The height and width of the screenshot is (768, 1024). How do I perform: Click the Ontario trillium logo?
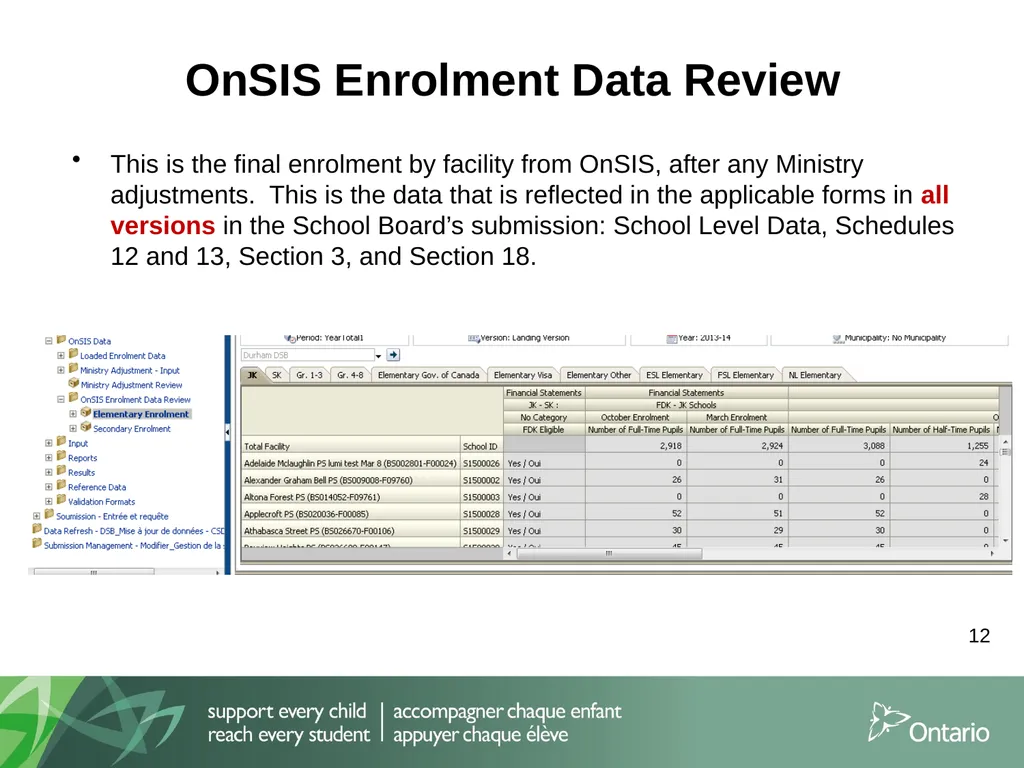coord(887,722)
